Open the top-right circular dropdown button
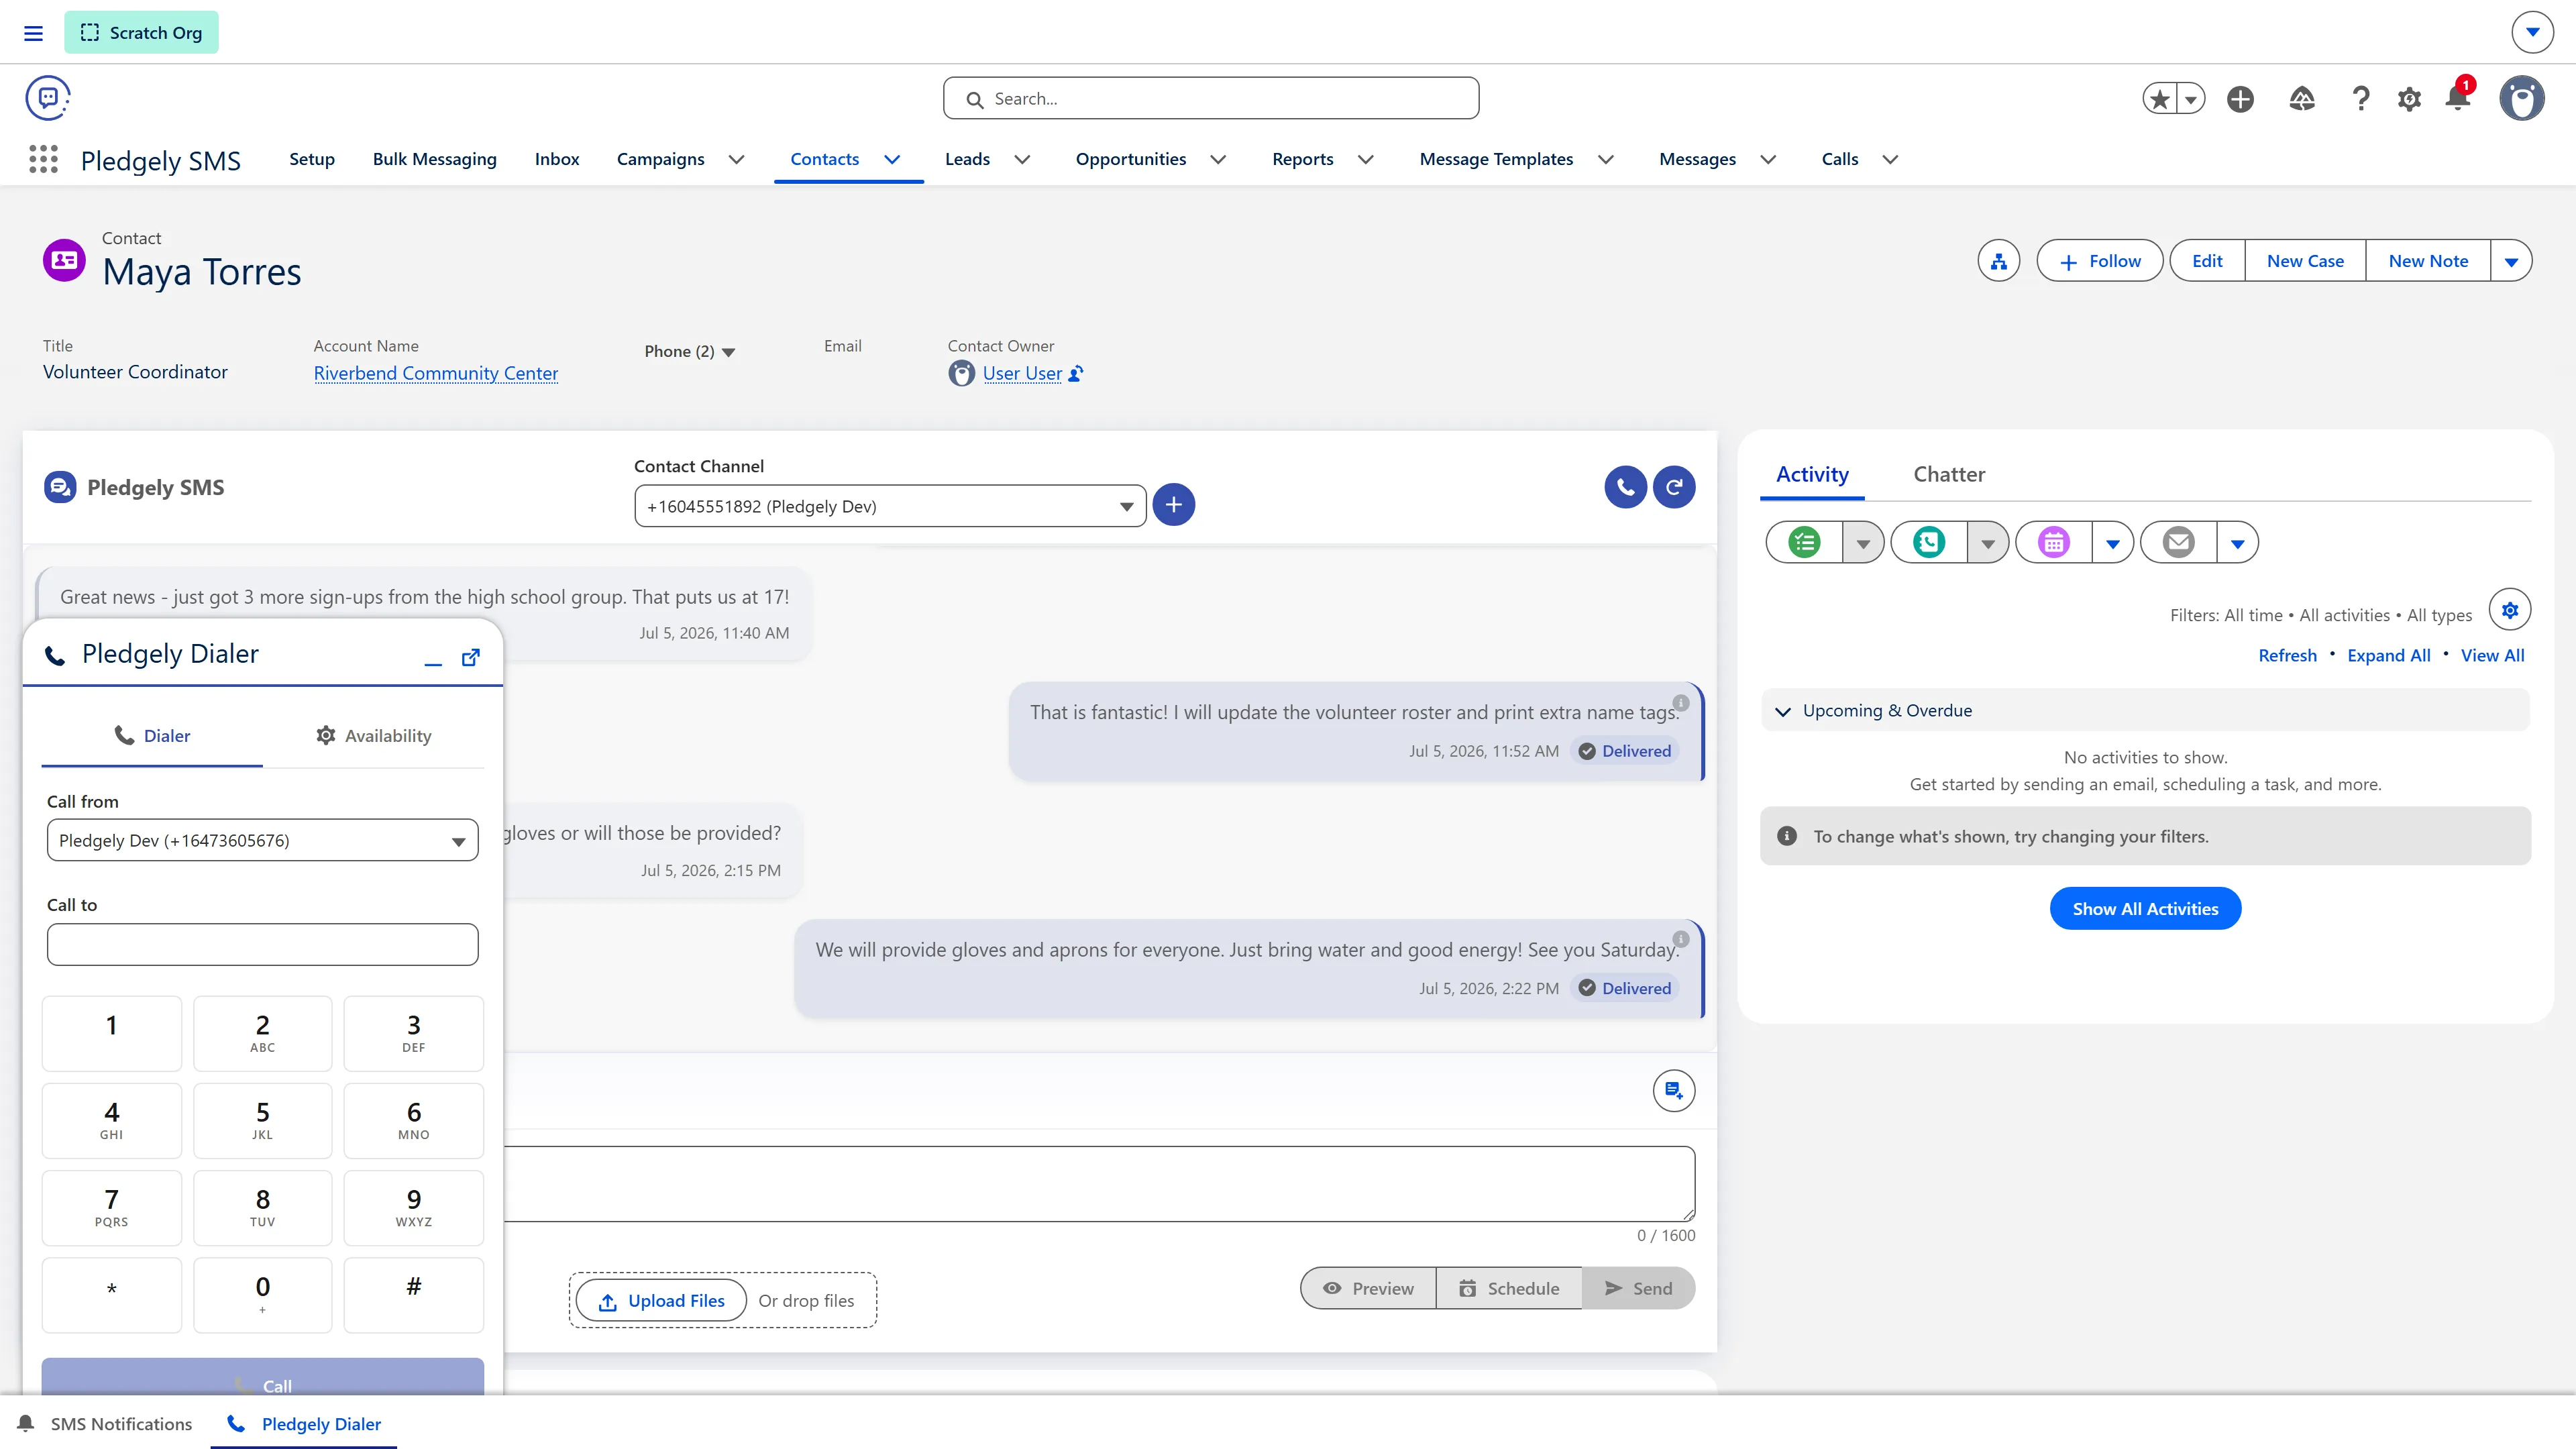 (2532, 32)
